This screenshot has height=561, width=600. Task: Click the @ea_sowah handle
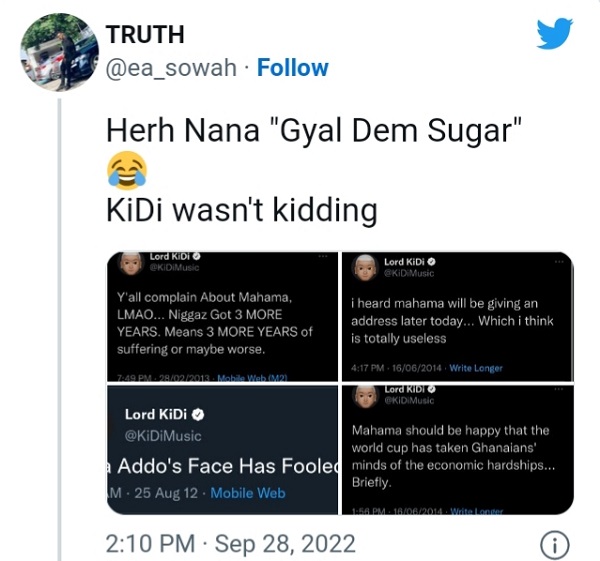pos(171,68)
